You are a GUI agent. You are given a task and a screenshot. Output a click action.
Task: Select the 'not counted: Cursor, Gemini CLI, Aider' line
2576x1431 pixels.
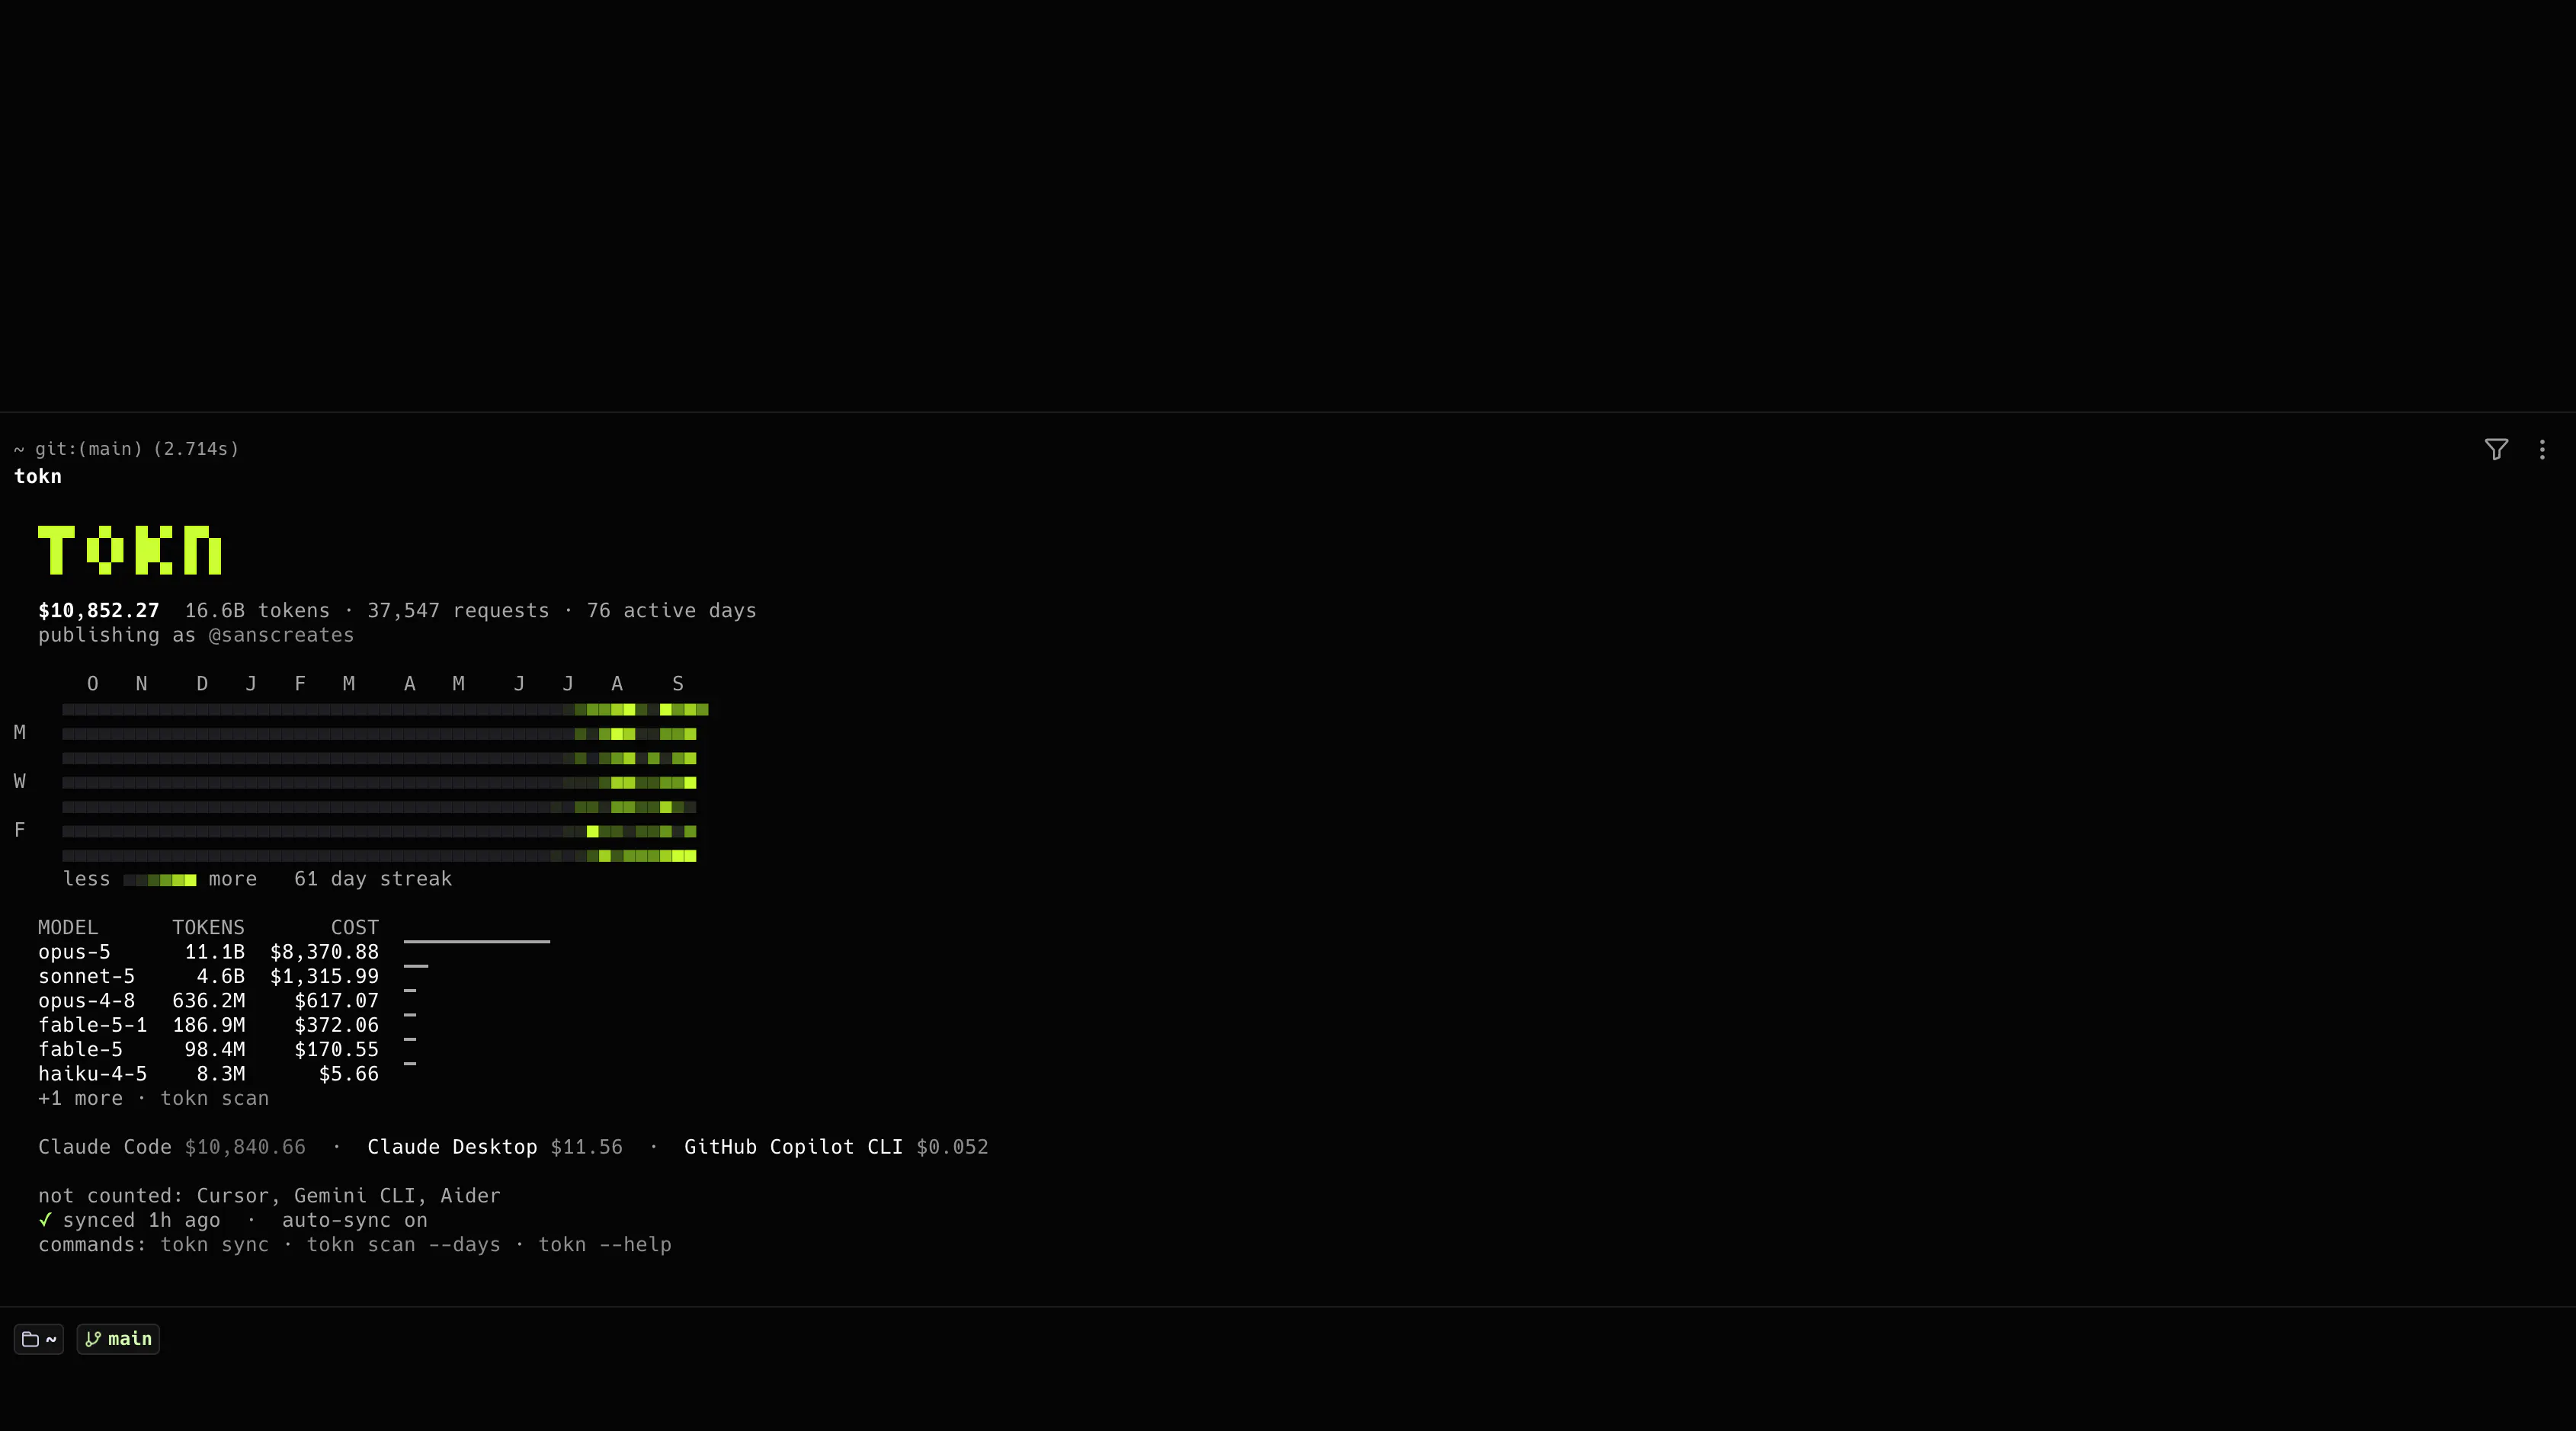point(269,1196)
